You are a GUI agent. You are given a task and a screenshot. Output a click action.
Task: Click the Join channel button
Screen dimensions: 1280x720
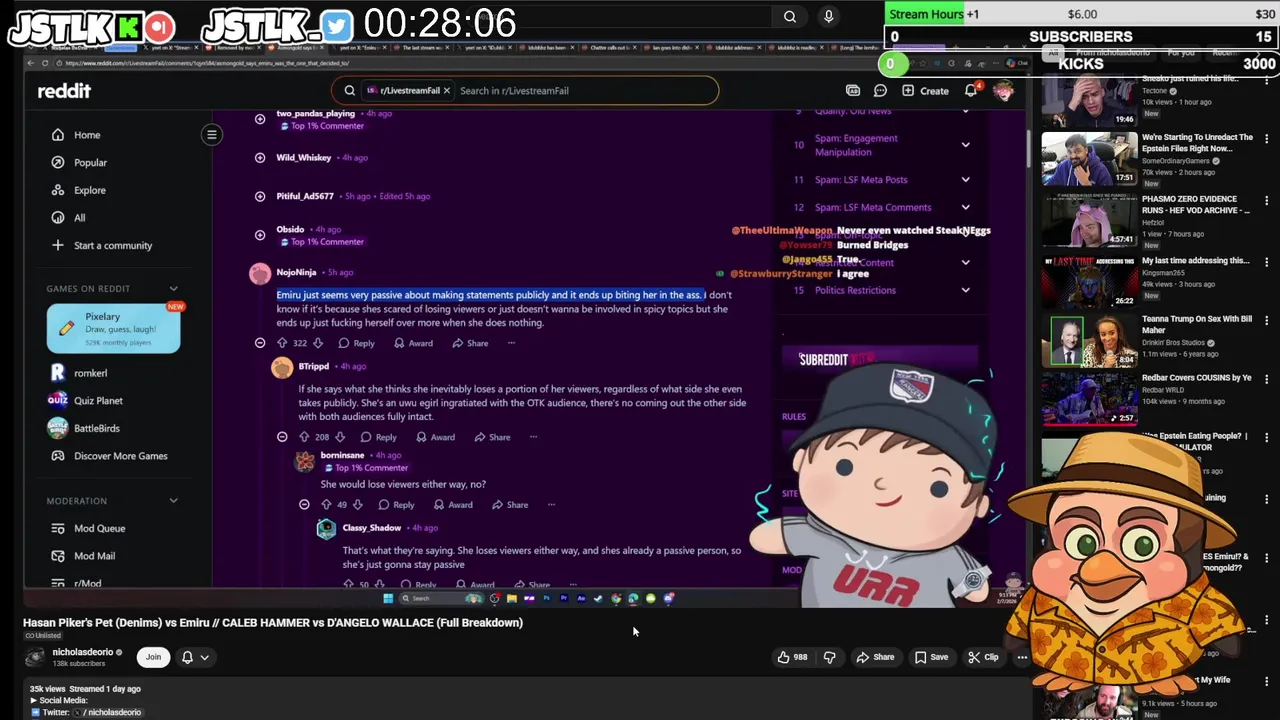[153, 657]
